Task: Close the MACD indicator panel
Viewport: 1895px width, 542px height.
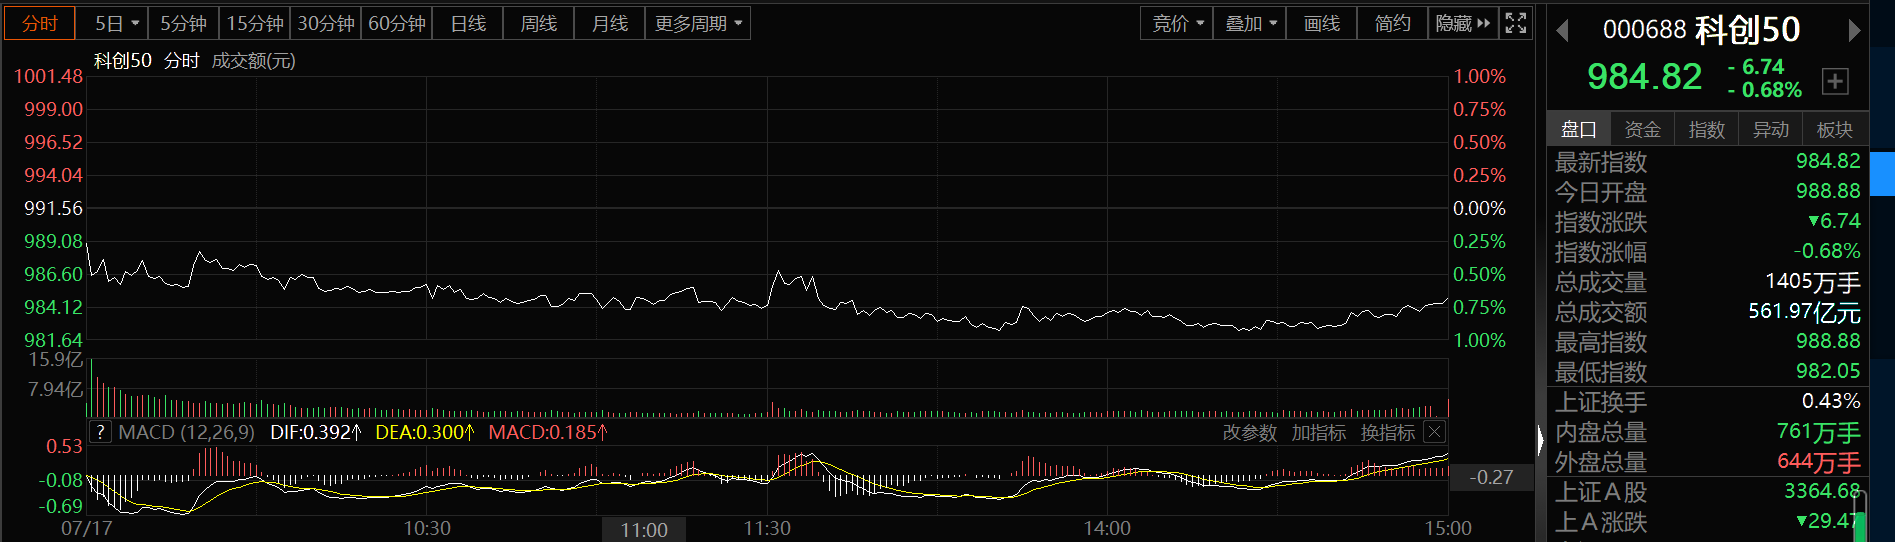Action: (x=1434, y=432)
